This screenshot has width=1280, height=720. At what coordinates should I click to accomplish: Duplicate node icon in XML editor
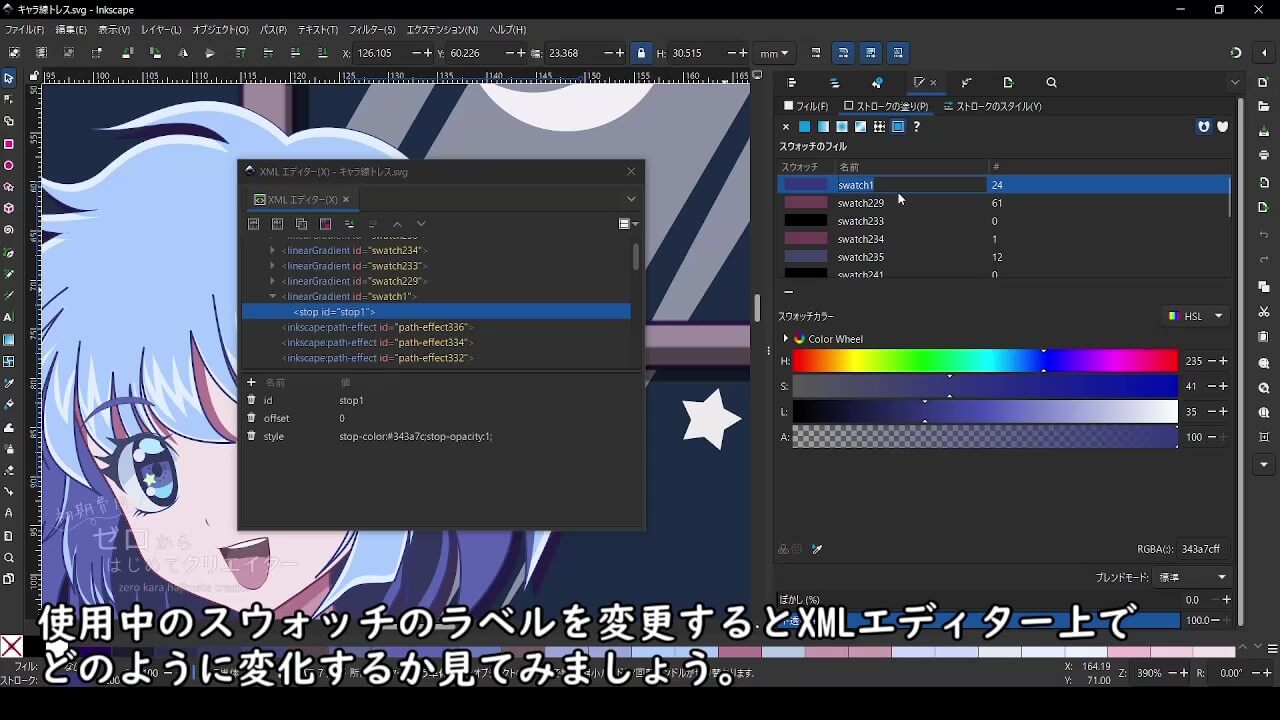301,224
